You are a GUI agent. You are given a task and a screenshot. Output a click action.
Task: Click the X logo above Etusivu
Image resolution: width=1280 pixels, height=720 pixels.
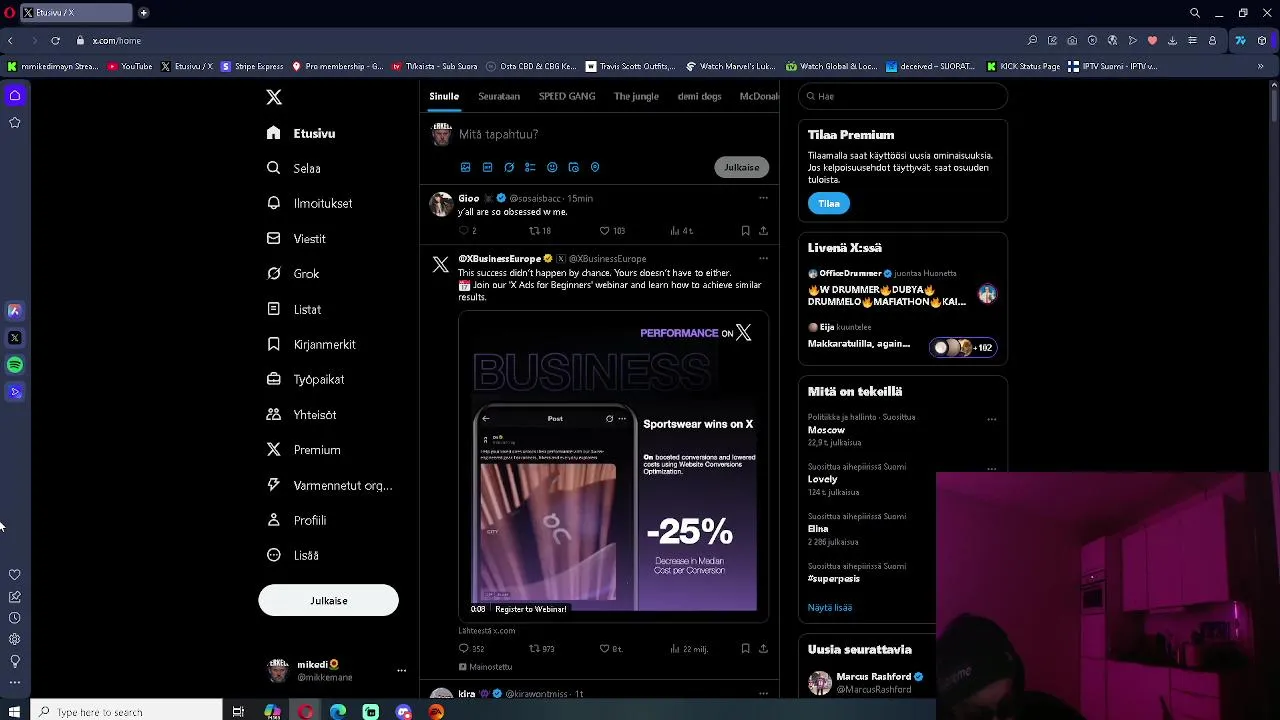tap(274, 97)
